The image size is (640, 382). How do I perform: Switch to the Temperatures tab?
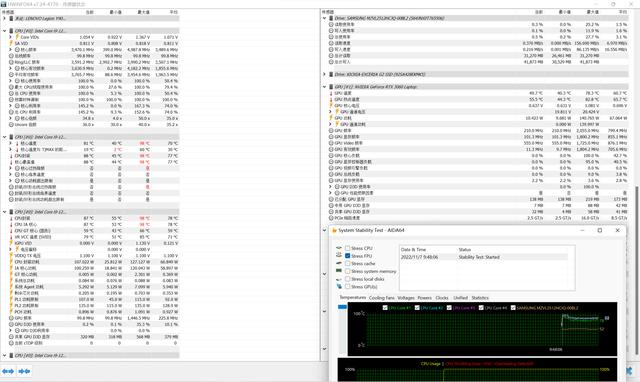click(x=353, y=298)
